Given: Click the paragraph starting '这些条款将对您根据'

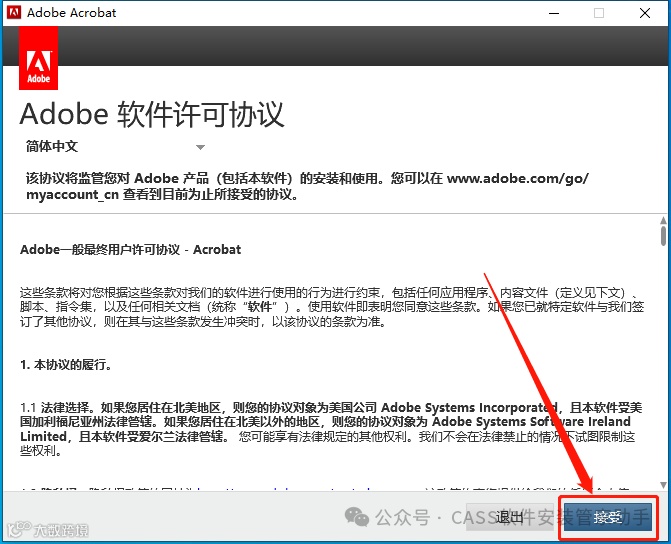Looking at the screenshot, I should pos(332,307).
